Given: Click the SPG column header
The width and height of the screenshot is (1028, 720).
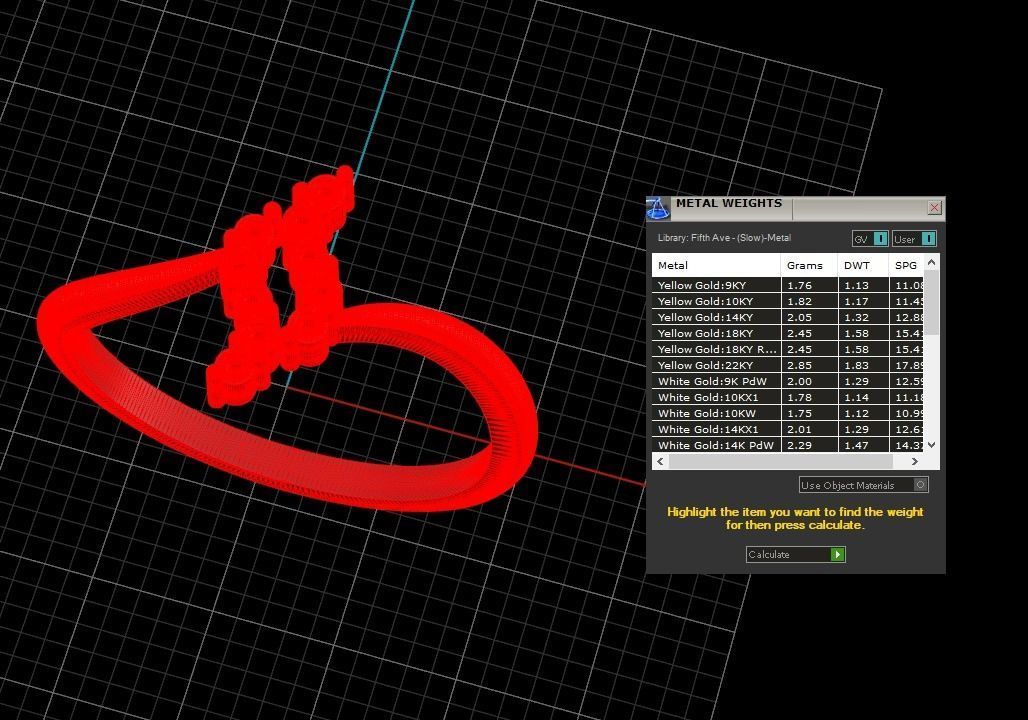Looking at the screenshot, I should 906,266.
